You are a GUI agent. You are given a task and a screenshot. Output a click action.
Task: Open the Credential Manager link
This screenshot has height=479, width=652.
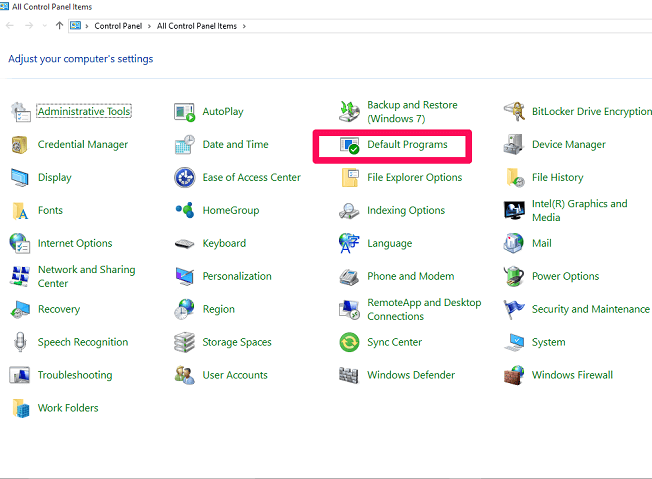[83, 144]
